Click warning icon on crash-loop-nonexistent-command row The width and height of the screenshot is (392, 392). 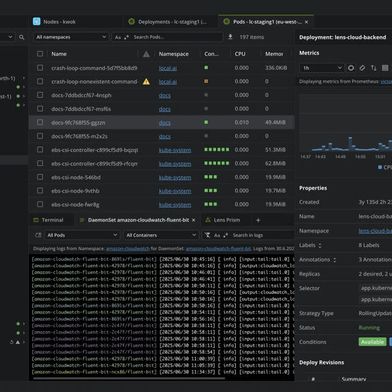(146, 82)
